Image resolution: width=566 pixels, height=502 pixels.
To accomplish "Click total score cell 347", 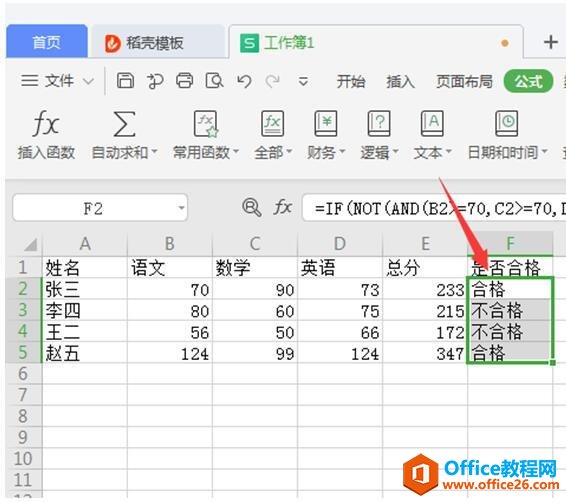I will [425, 353].
